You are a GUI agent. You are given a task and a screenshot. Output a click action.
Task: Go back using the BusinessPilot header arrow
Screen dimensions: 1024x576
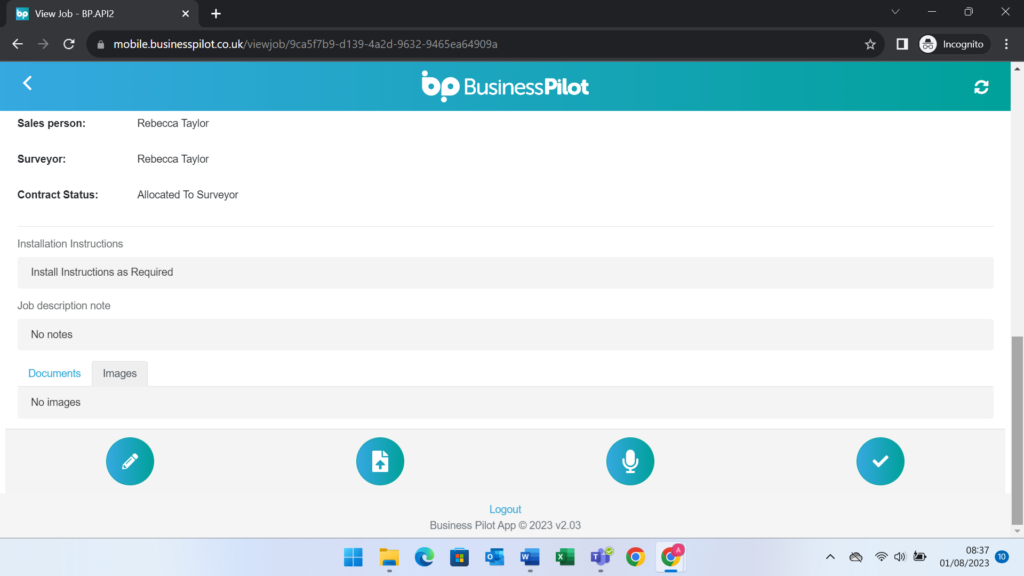pyautogui.click(x=27, y=83)
